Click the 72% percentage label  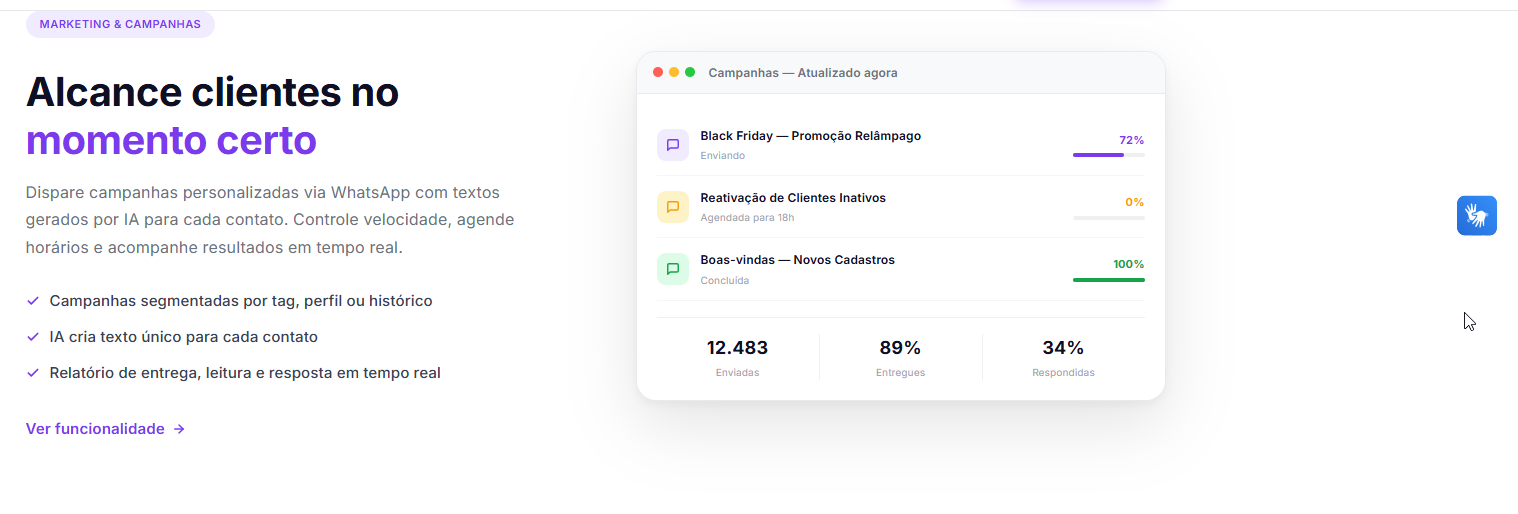pos(1132,140)
